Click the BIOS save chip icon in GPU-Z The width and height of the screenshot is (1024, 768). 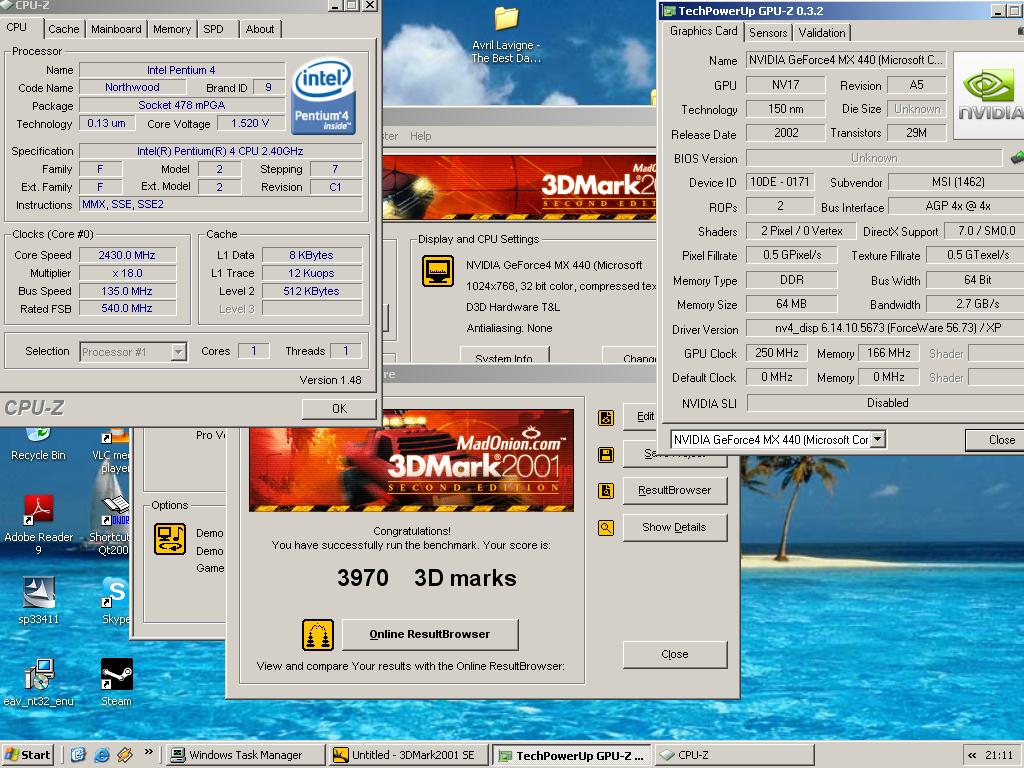1017,157
